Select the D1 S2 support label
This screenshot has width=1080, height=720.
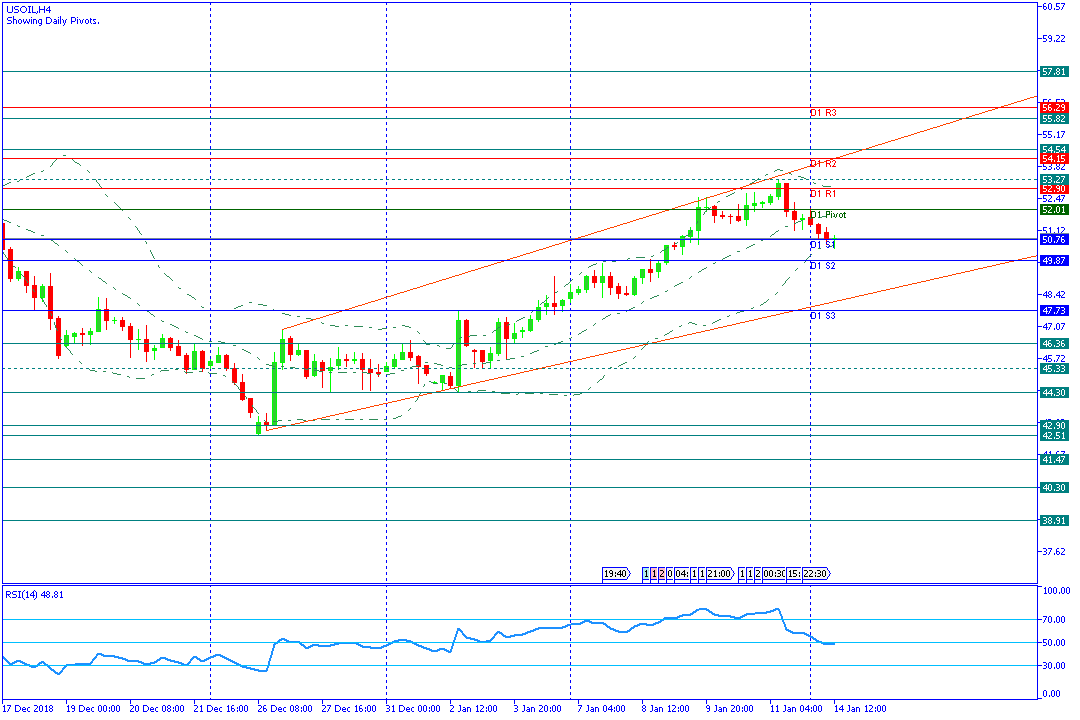[x=823, y=266]
